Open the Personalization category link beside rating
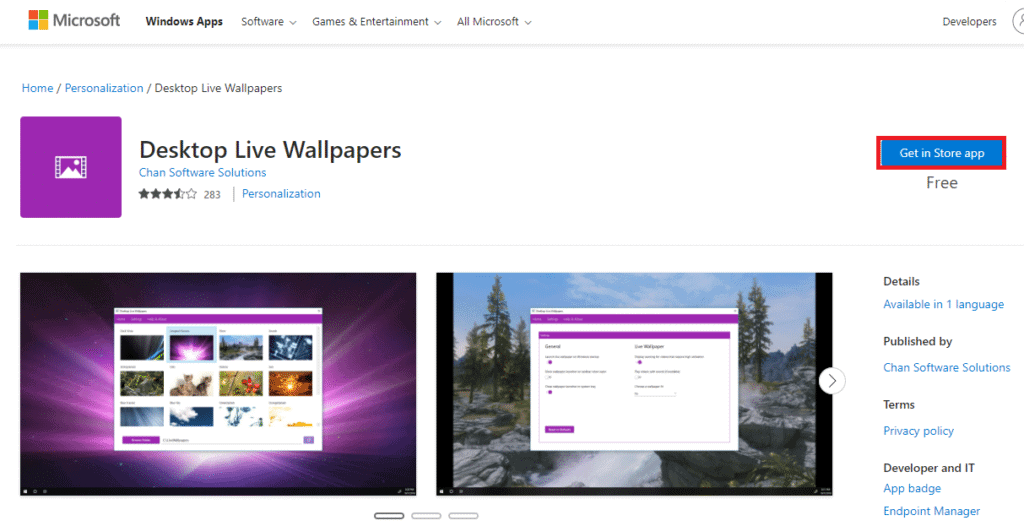The image size is (1024, 526). pos(281,193)
